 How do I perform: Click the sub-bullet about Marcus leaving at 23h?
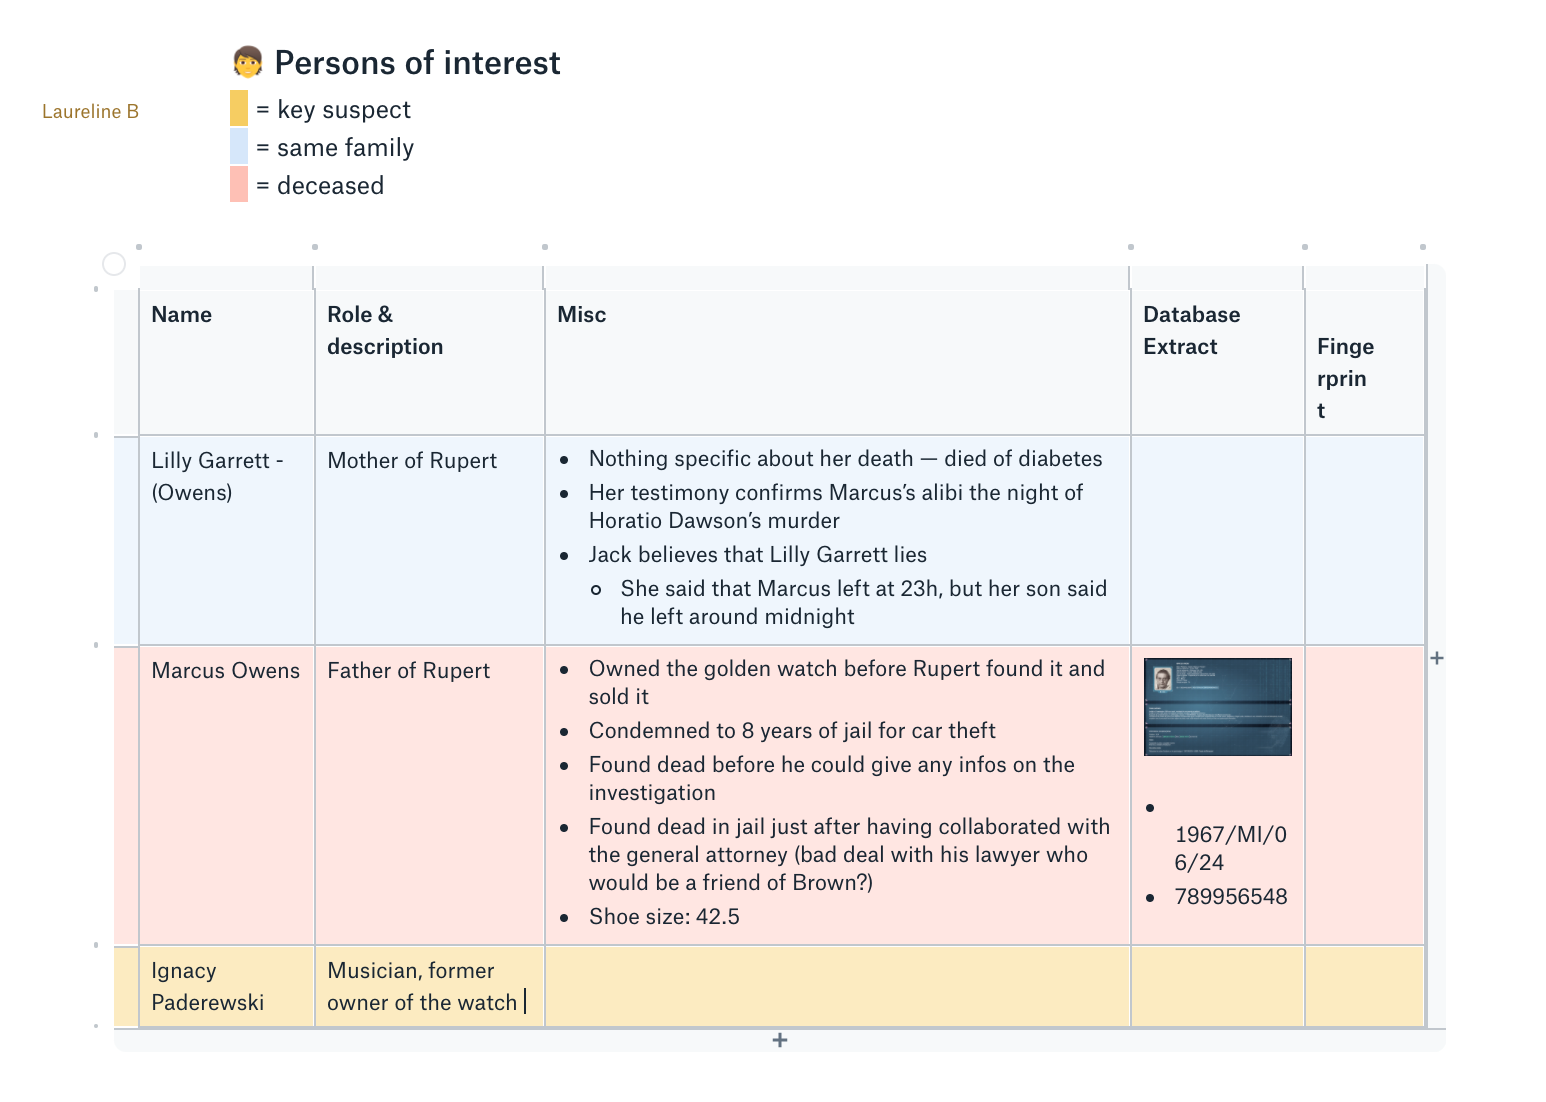point(864,602)
